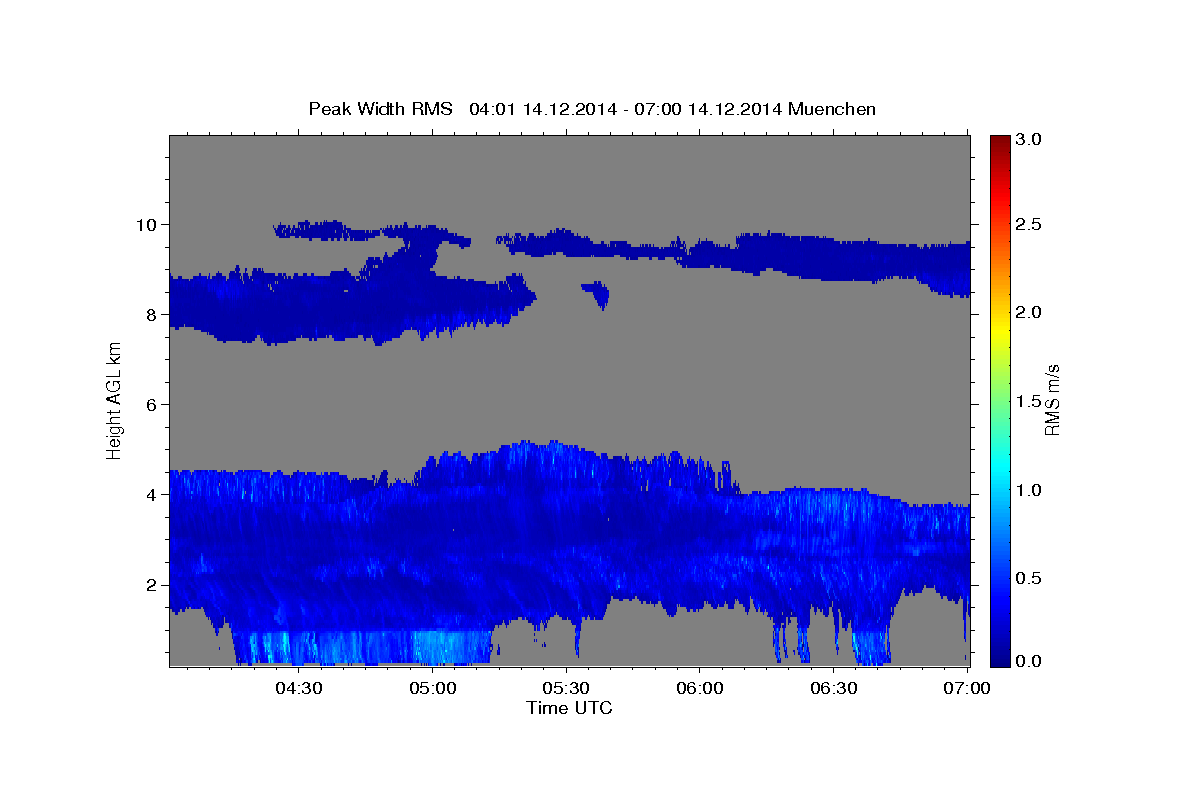
Task: Click the plot title 'Peak Width RMS'
Action: click(381, 108)
